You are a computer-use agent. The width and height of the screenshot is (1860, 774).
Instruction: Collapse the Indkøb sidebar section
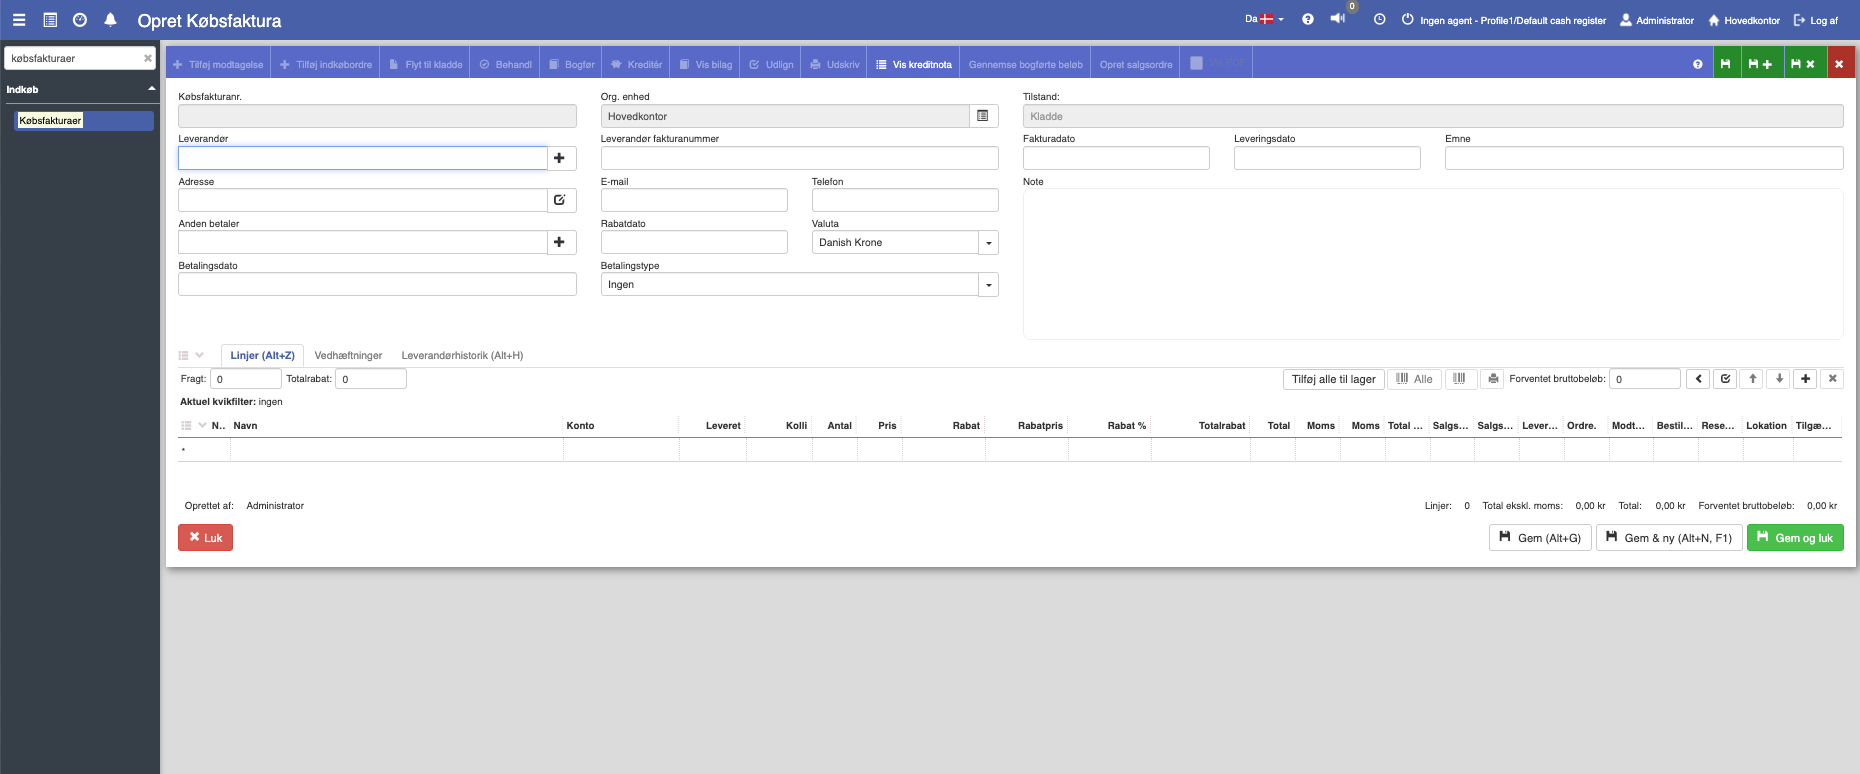point(152,89)
